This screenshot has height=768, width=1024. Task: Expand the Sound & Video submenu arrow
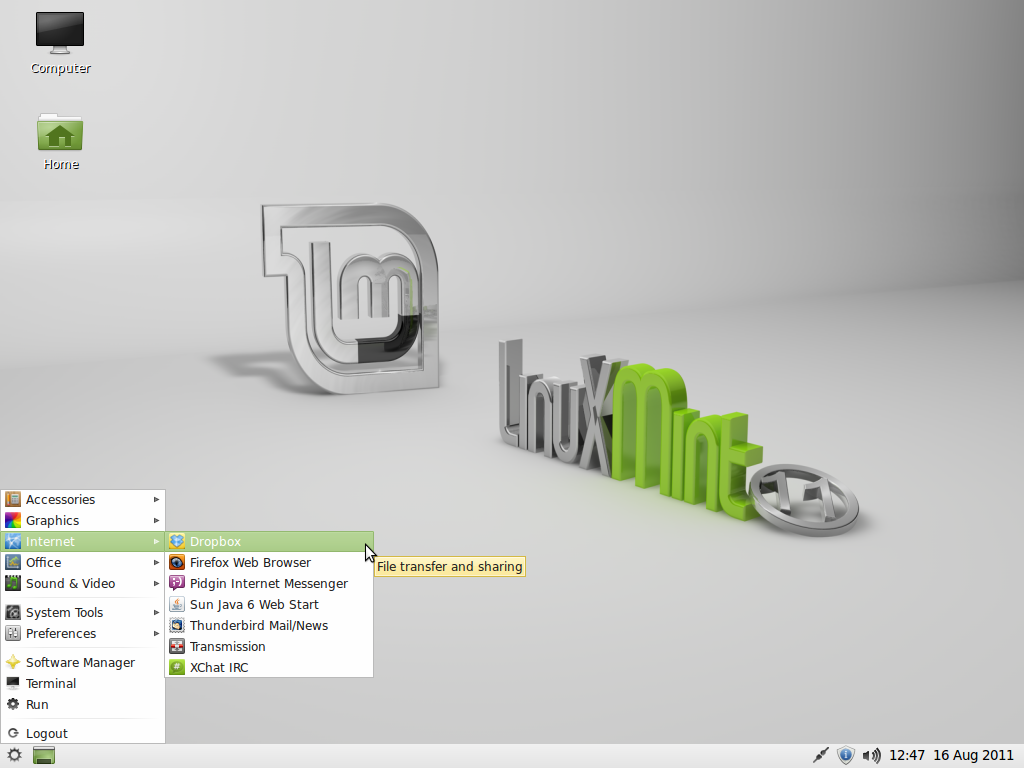point(157,583)
